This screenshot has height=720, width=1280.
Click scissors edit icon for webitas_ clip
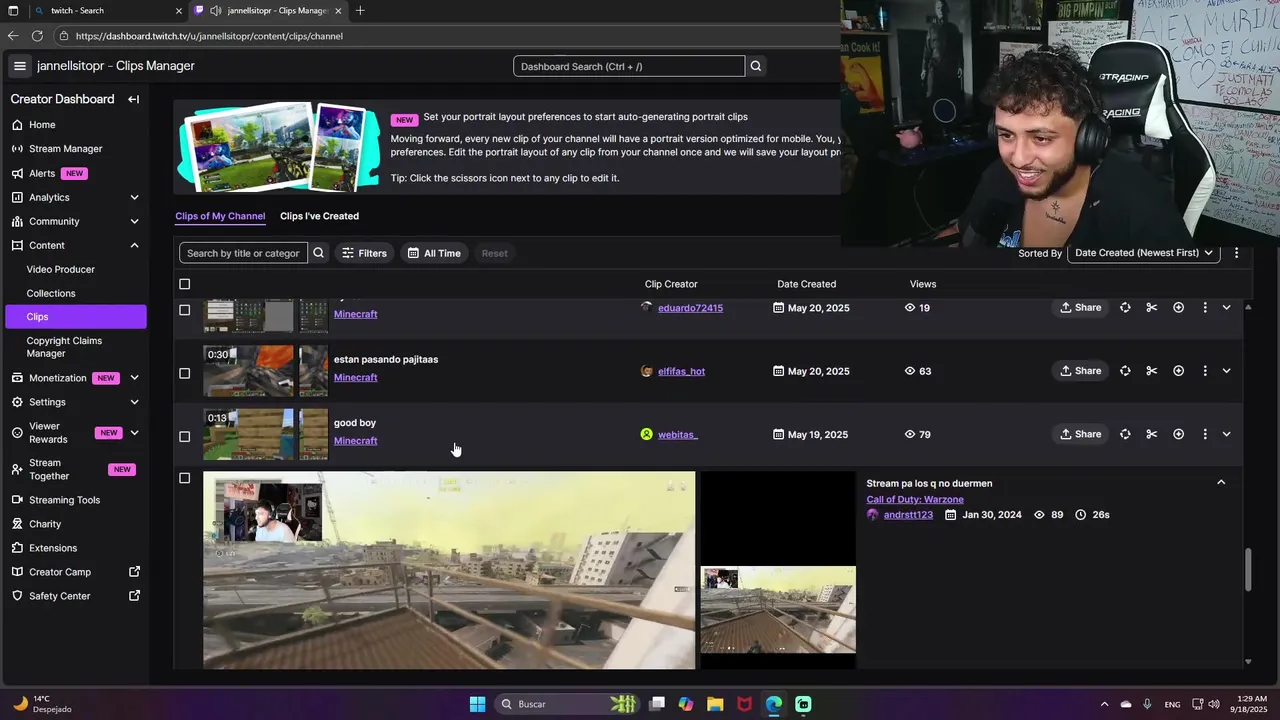(x=1151, y=434)
